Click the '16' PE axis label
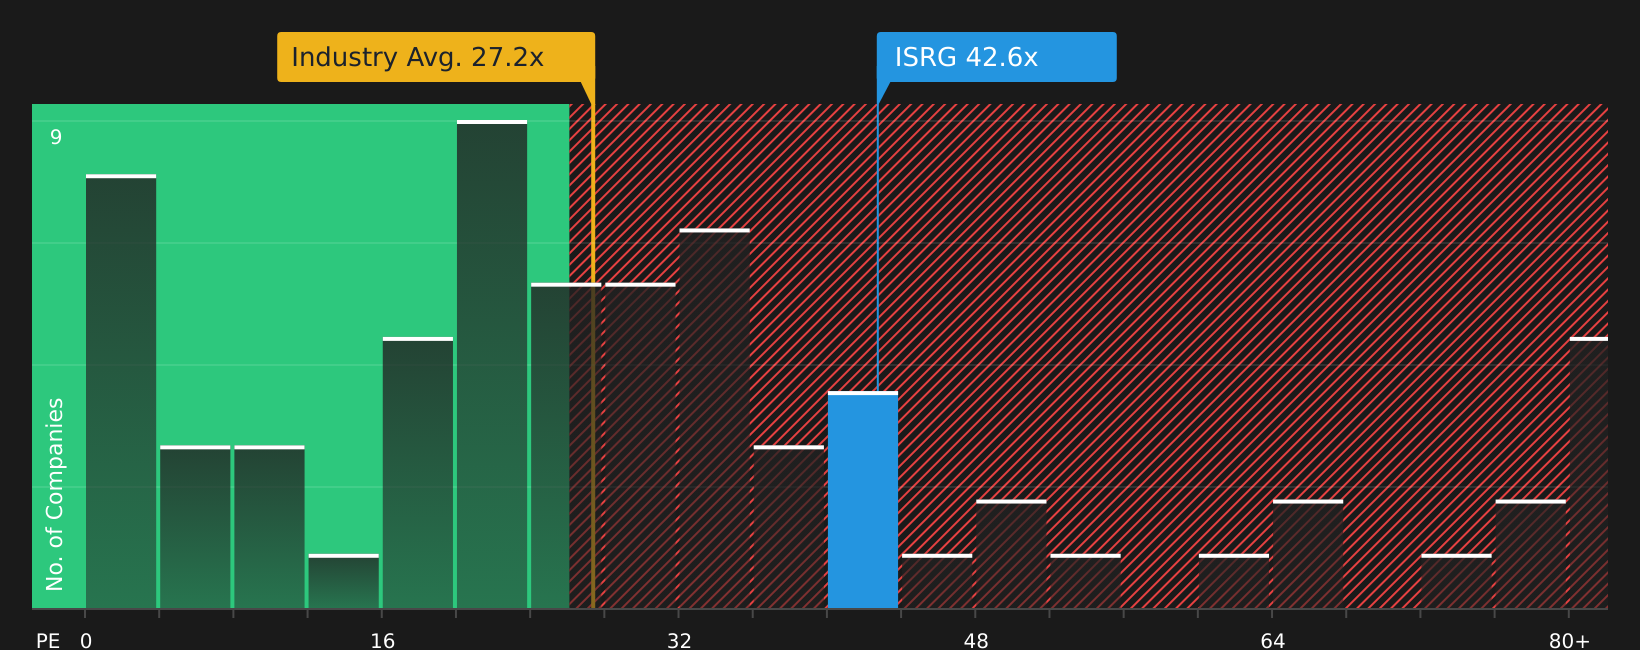Image resolution: width=1640 pixels, height=650 pixels. 383,641
